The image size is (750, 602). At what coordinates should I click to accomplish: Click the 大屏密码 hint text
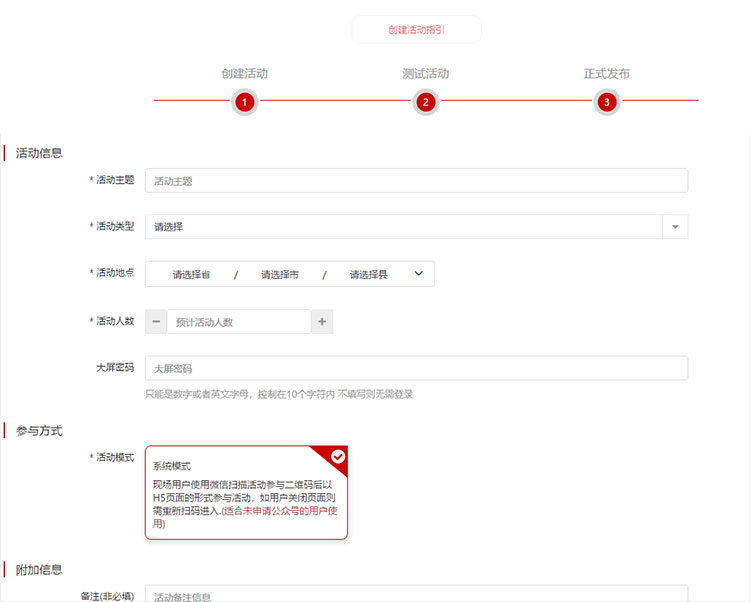279,394
